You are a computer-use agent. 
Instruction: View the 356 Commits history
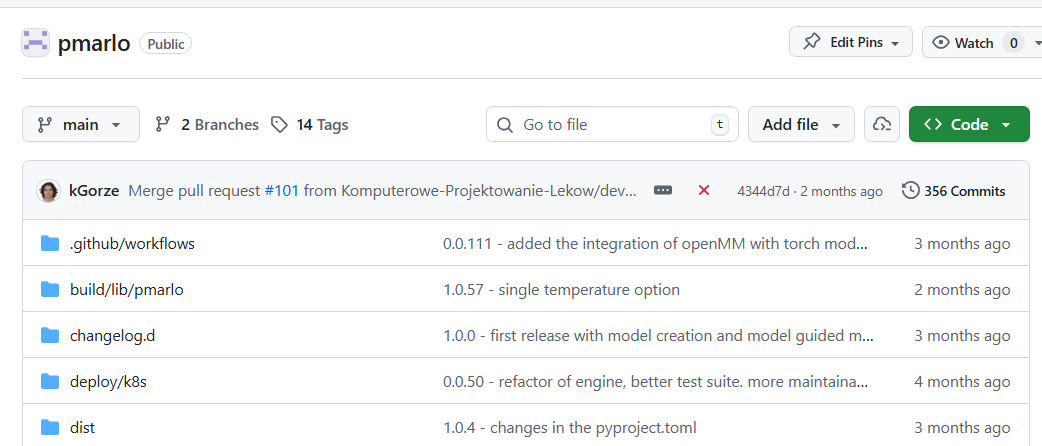coord(954,191)
